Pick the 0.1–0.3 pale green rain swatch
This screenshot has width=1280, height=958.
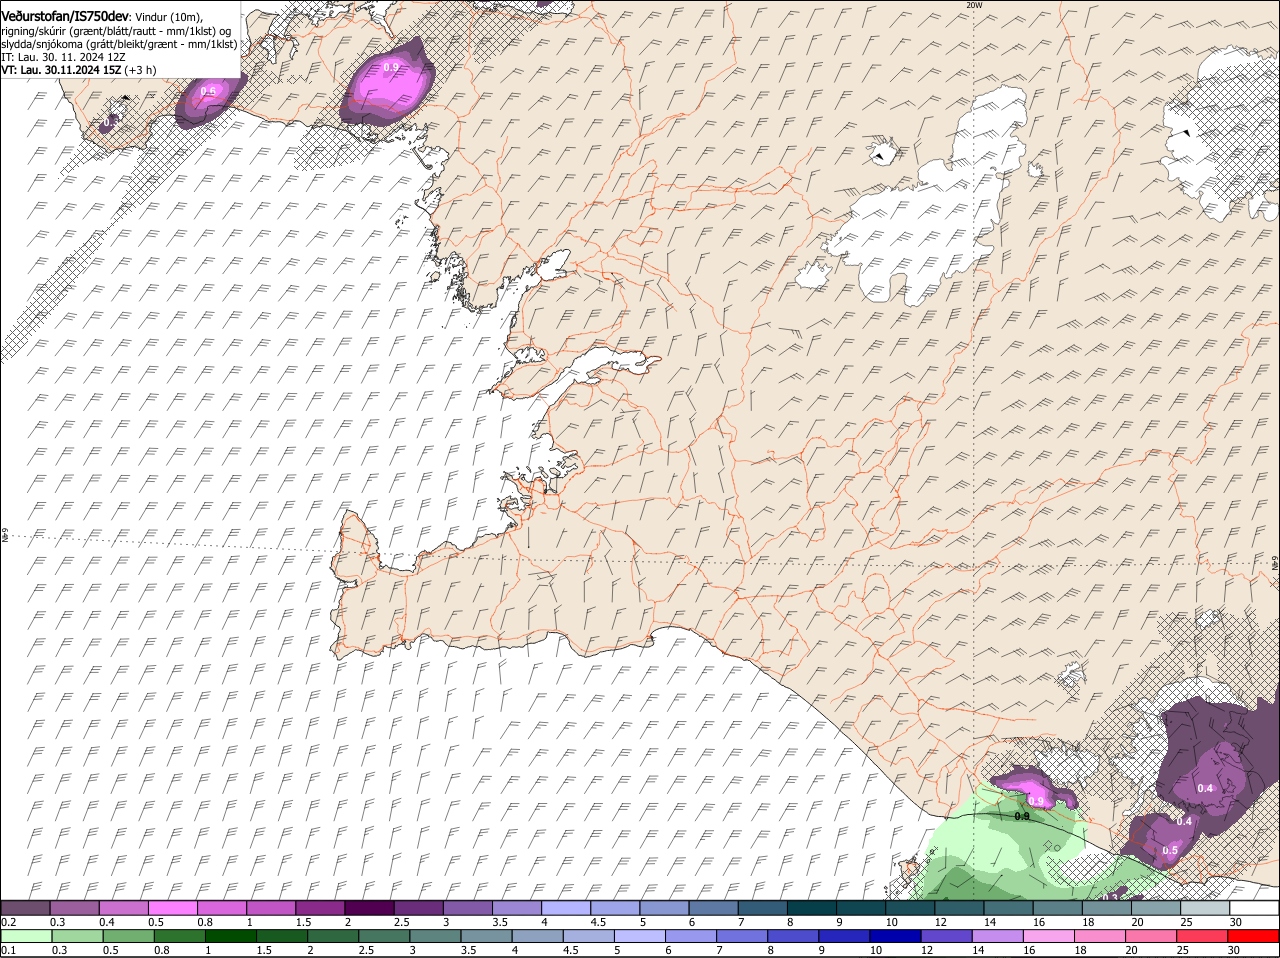point(26,936)
